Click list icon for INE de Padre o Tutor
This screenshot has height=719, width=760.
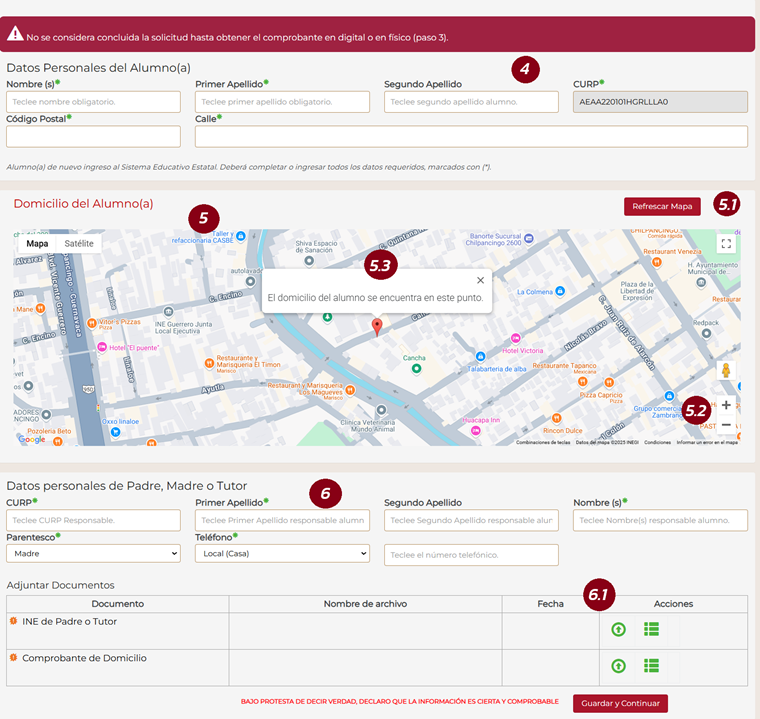(x=651, y=629)
